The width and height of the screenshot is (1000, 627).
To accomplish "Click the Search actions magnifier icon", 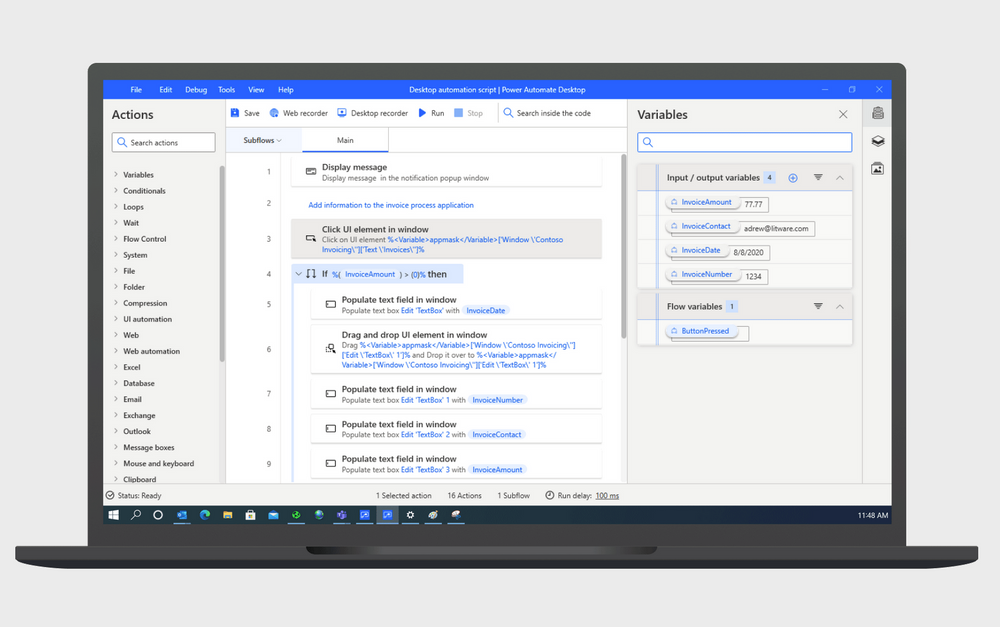I will pyautogui.click(x=122, y=142).
